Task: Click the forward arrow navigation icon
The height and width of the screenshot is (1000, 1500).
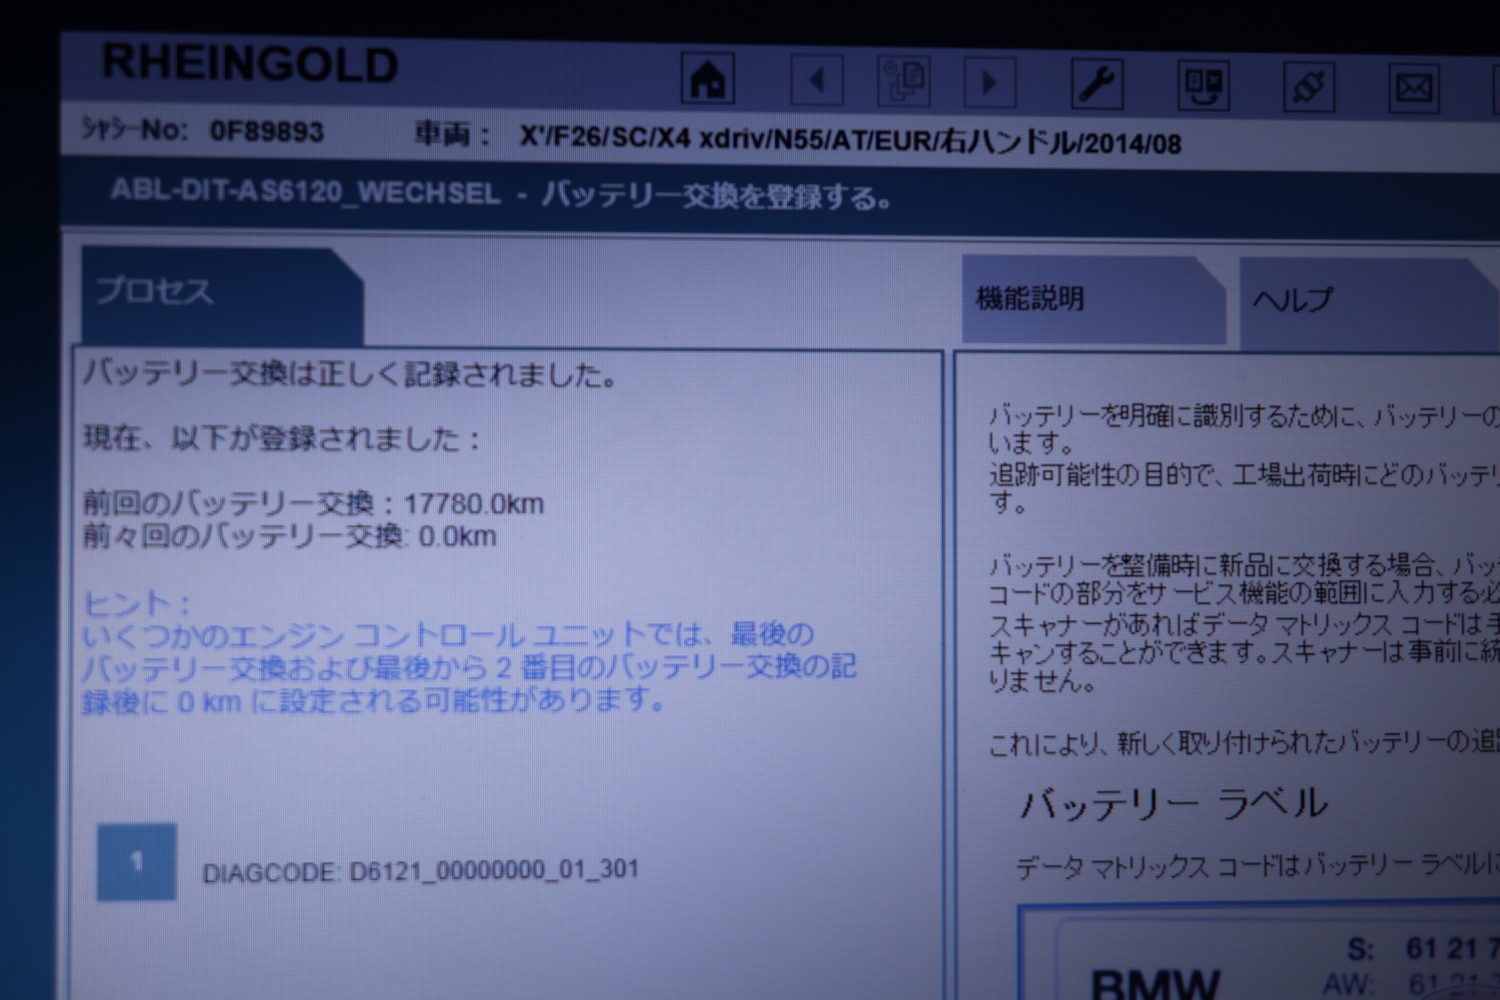Action: coord(990,82)
